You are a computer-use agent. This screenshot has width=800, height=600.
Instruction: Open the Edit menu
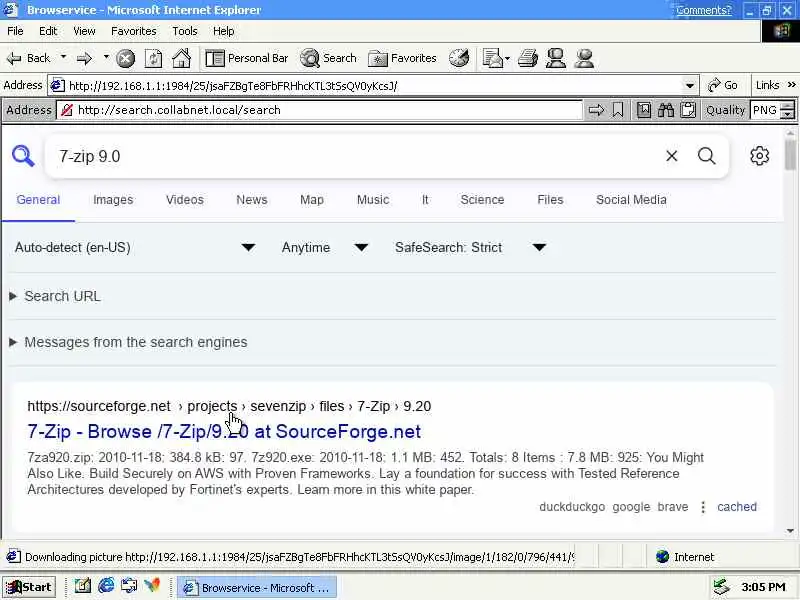pyautogui.click(x=48, y=31)
